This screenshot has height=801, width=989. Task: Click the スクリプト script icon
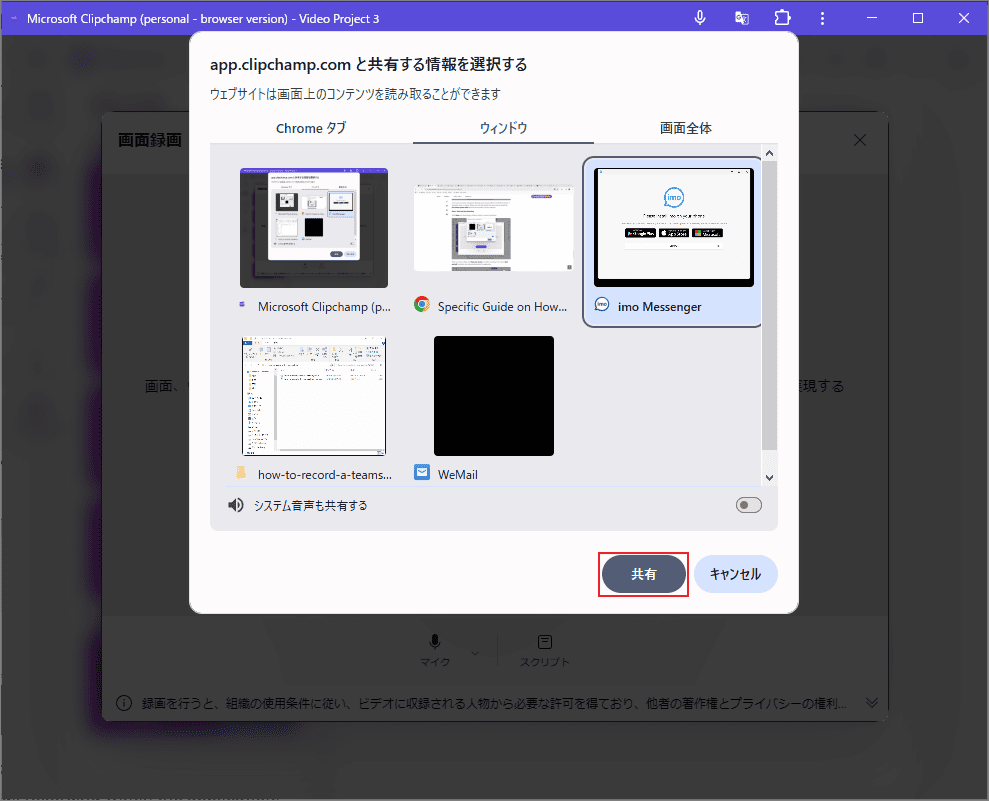[x=545, y=642]
